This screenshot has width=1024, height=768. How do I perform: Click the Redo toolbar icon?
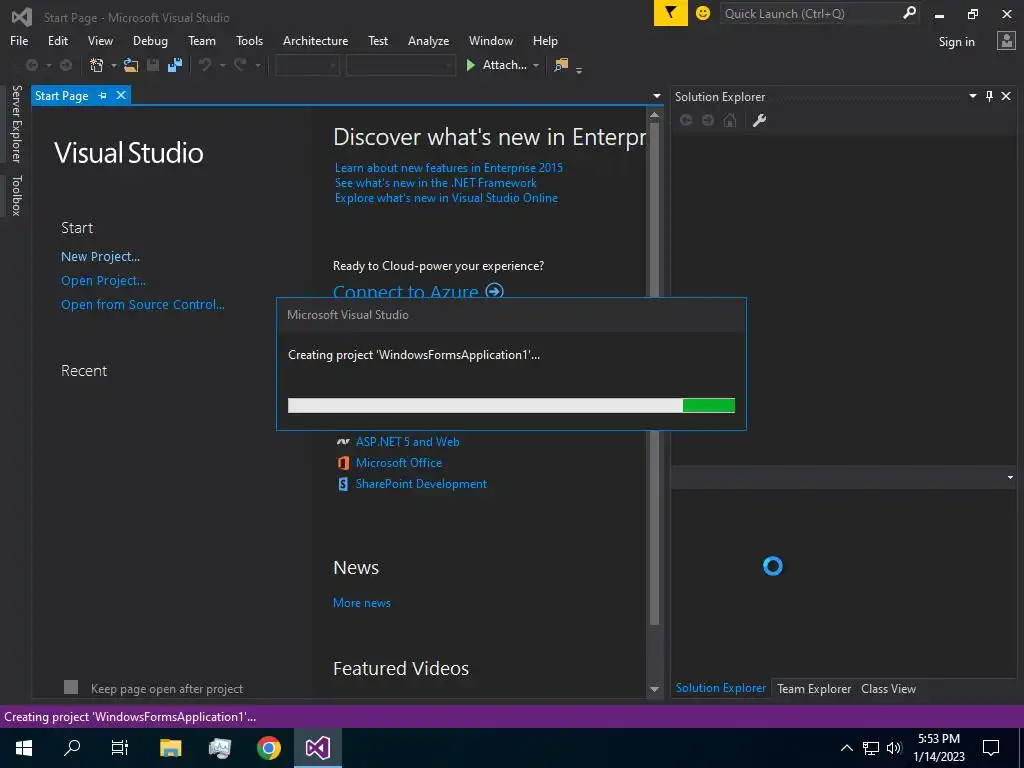coord(240,65)
